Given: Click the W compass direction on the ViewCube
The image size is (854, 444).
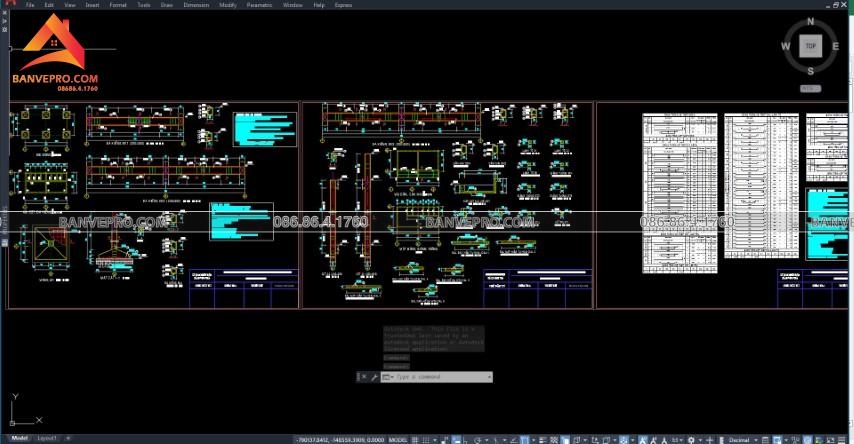Looking at the screenshot, I should coord(785,46).
